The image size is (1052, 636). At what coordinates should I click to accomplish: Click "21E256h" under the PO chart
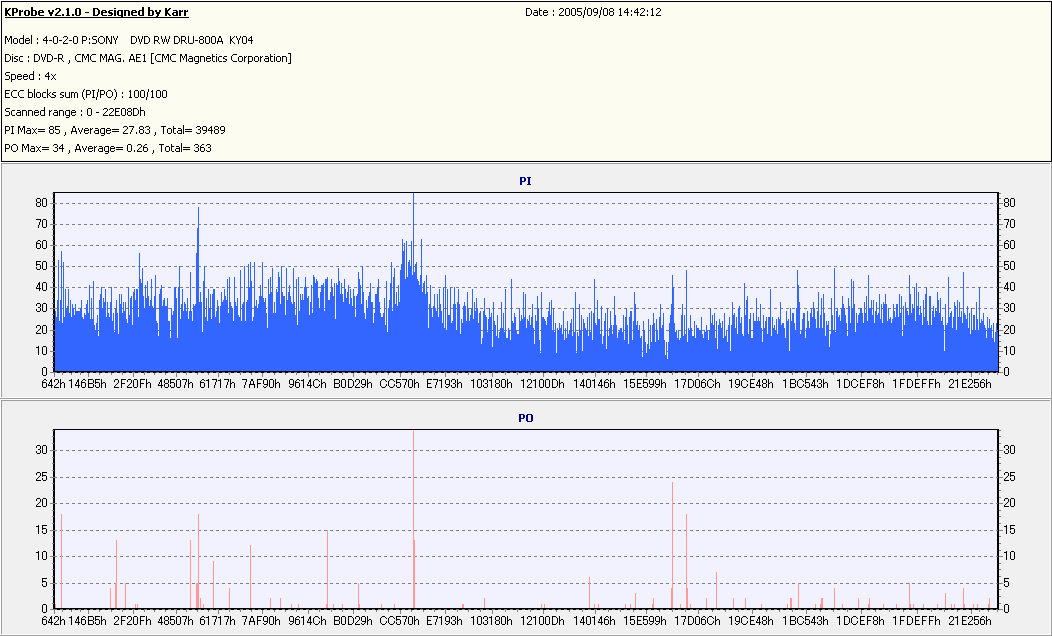pos(969,621)
